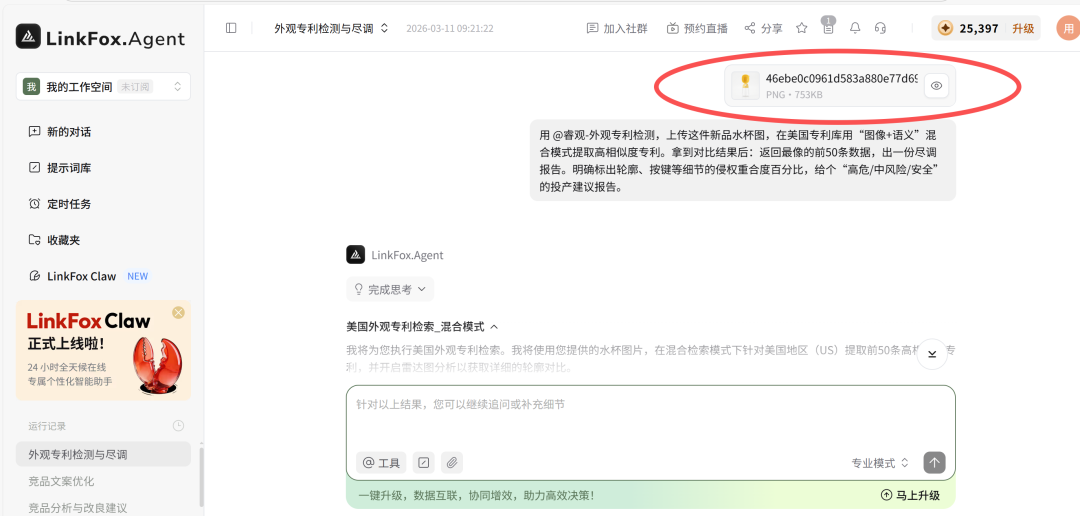Image resolution: width=1080 pixels, height=516 pixels.
Task: Select 外观专利检测与尽调 run record
Action: [x=103, y=455]
